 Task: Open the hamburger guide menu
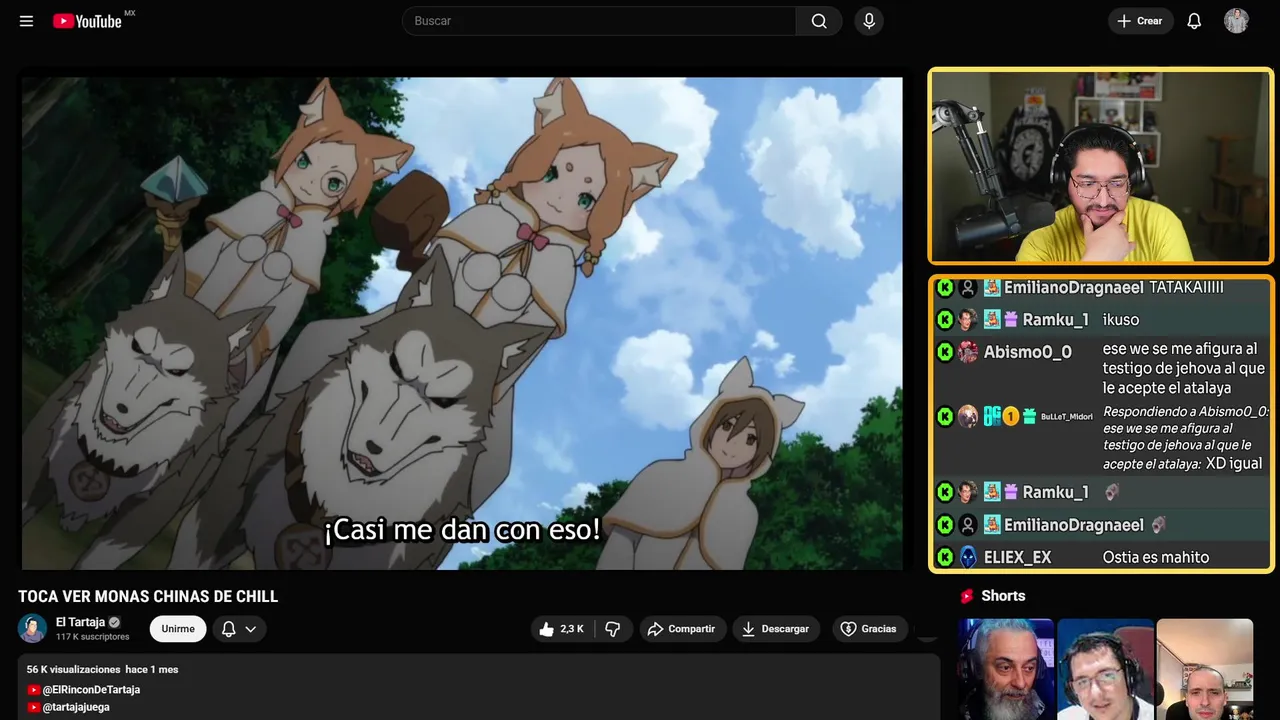pos(26,21)
